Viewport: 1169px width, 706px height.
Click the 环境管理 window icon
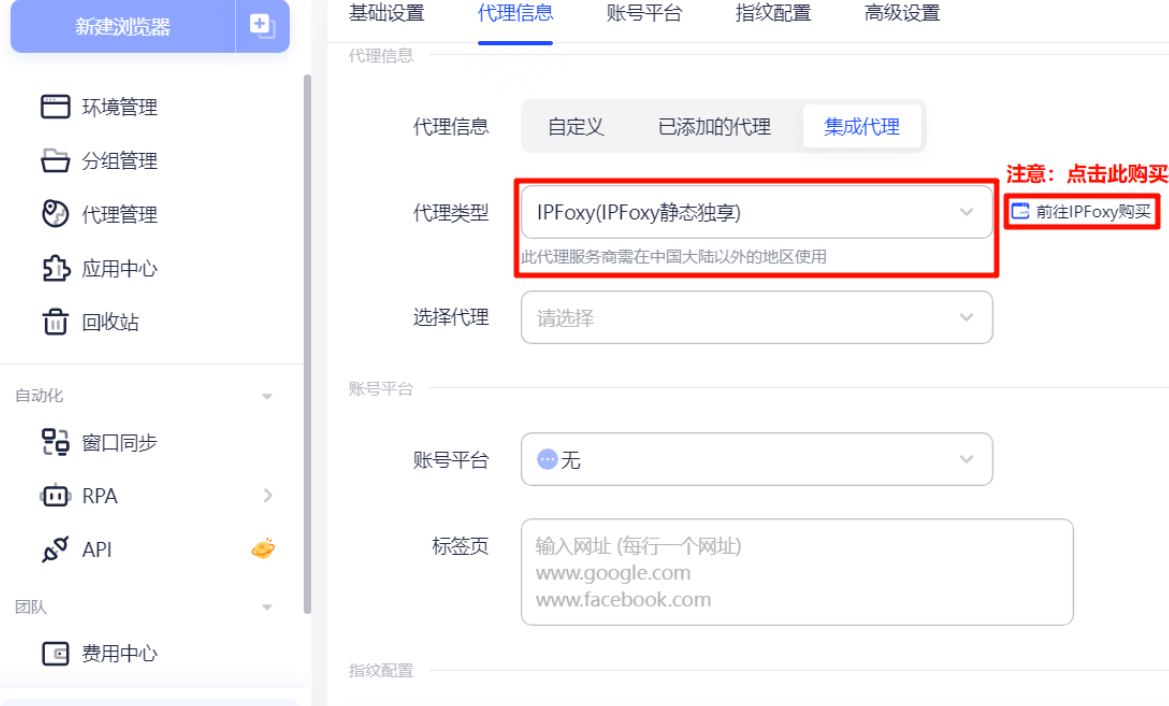tap(55, 107)
